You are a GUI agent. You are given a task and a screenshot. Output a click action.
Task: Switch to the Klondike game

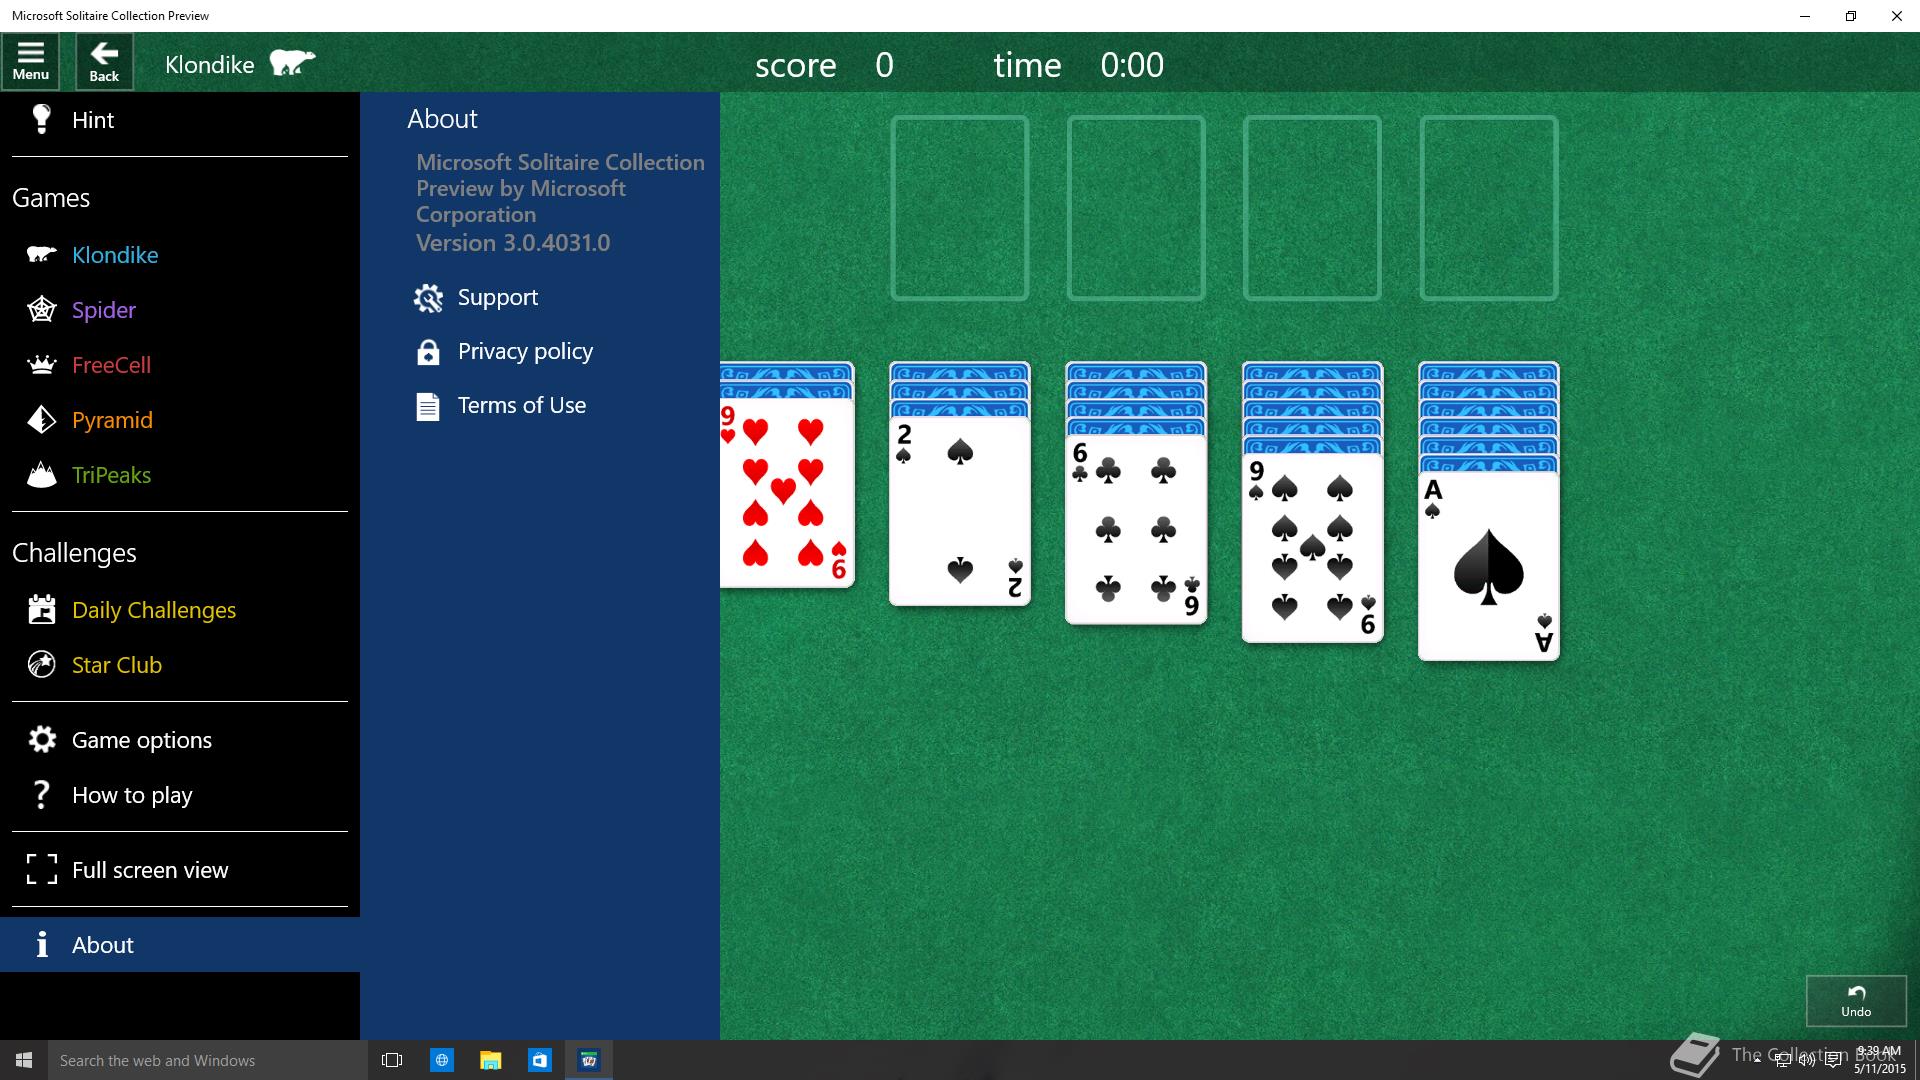(180, 255)
